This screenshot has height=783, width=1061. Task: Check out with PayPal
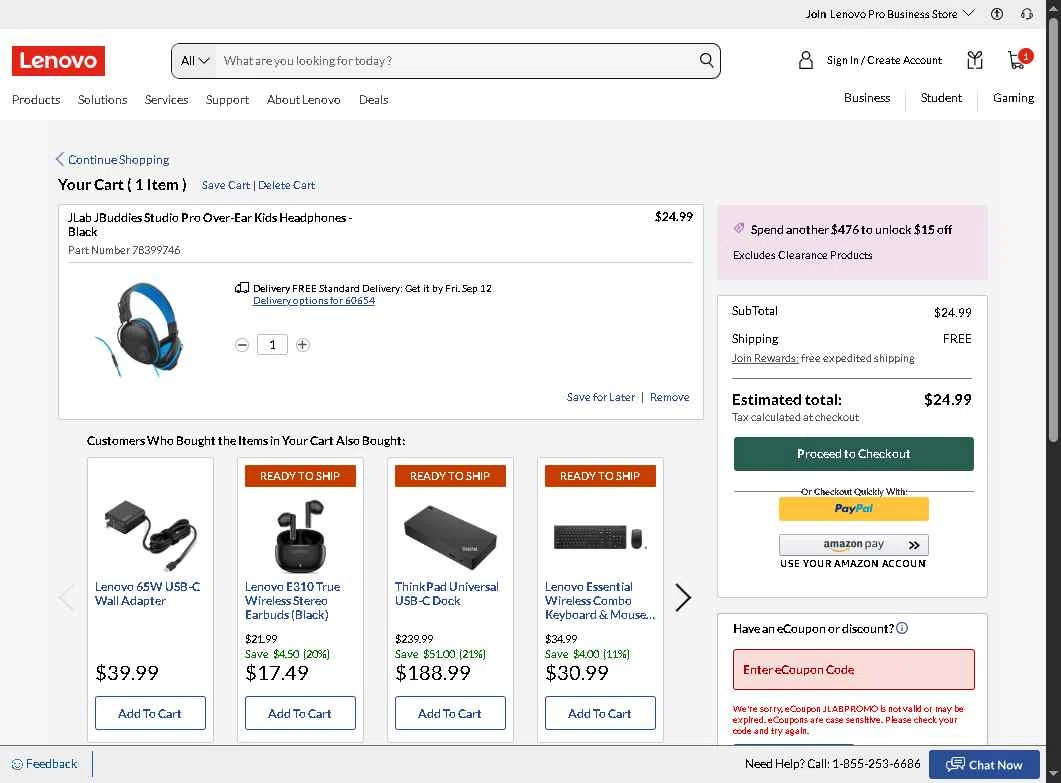(853, 508)
